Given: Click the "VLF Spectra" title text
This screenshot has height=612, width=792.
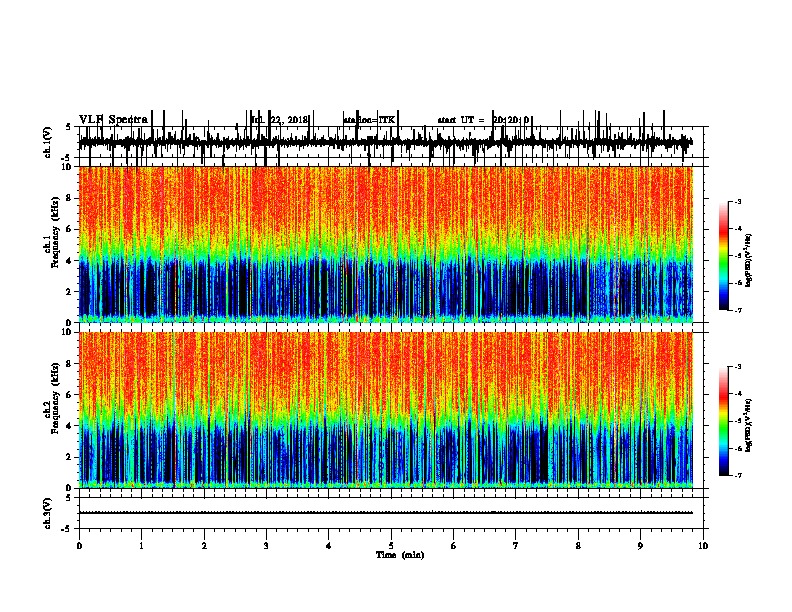Looking at the screenshot, I should [114, 120].
